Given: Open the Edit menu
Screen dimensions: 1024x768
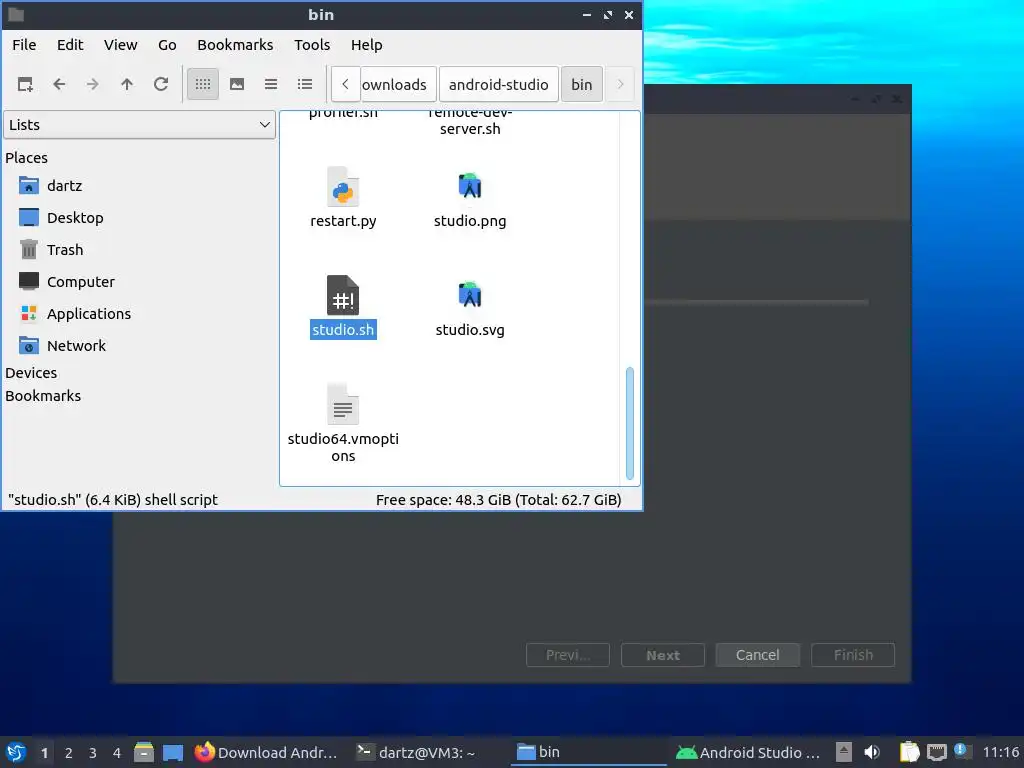Looking at the screenshot, I should tap(70, 45).
